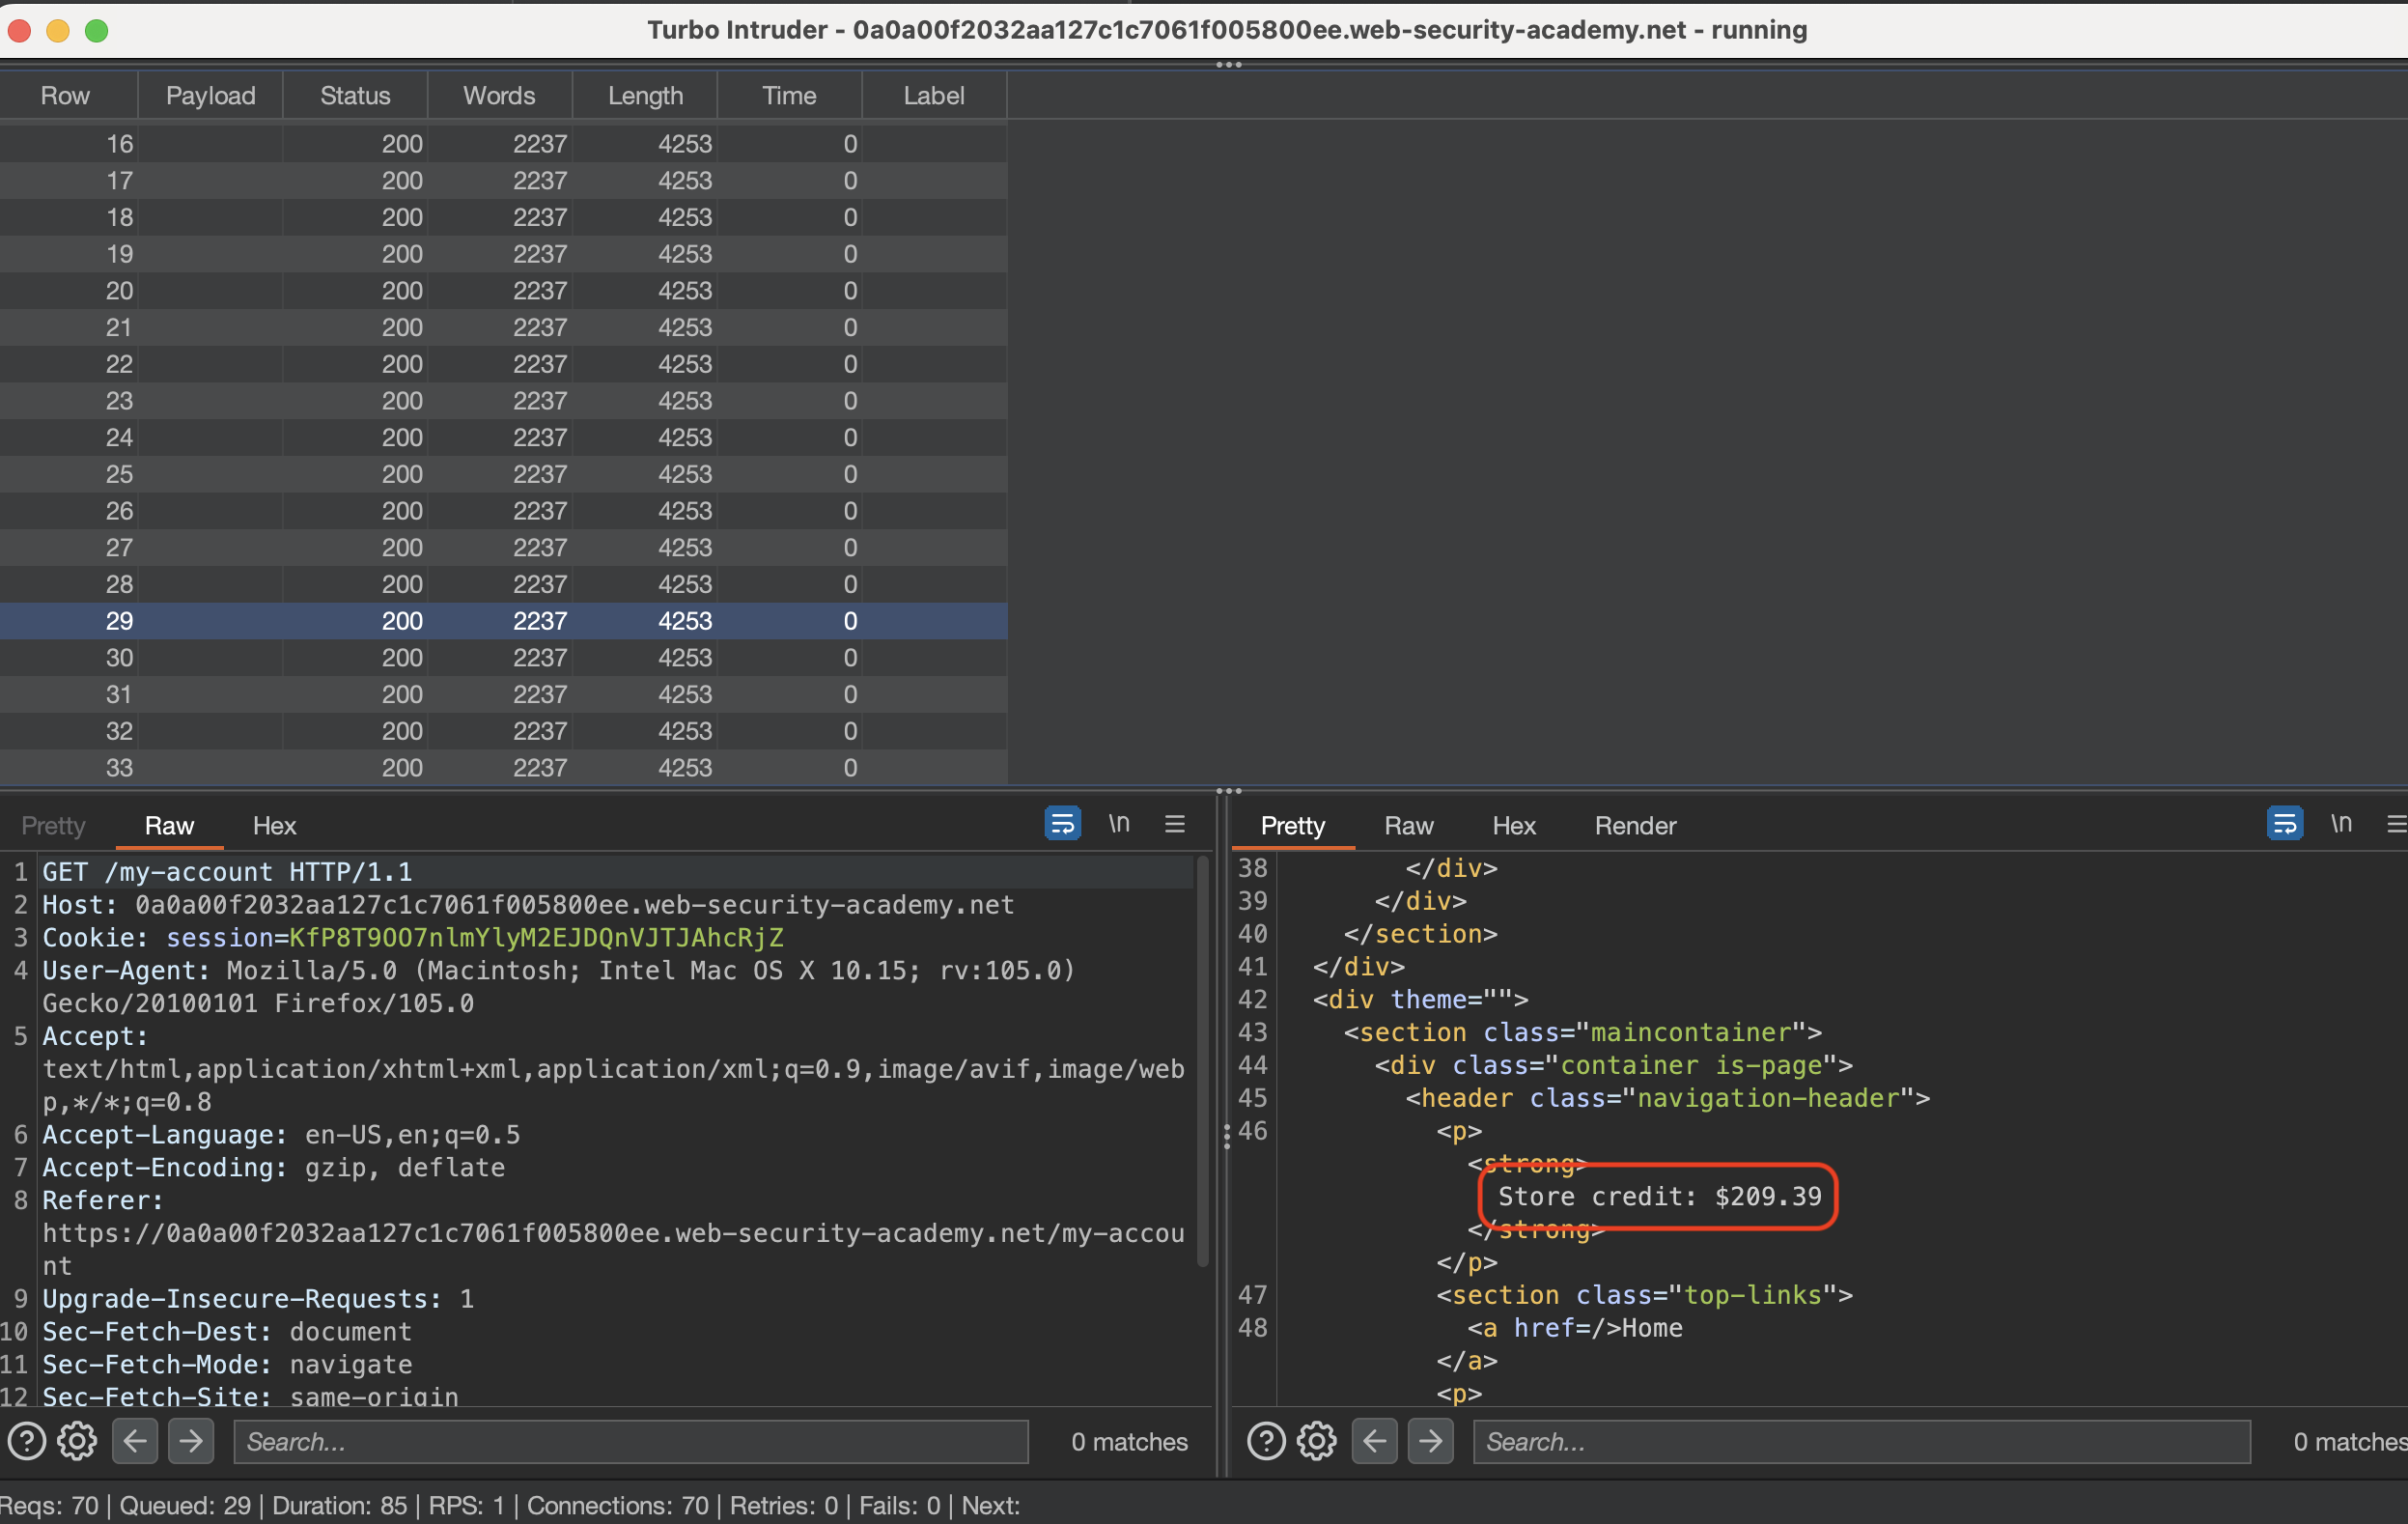Switch request view to Hex tab
The height and width of the screenshot is (1524, 2408).
tap(274, 826)
